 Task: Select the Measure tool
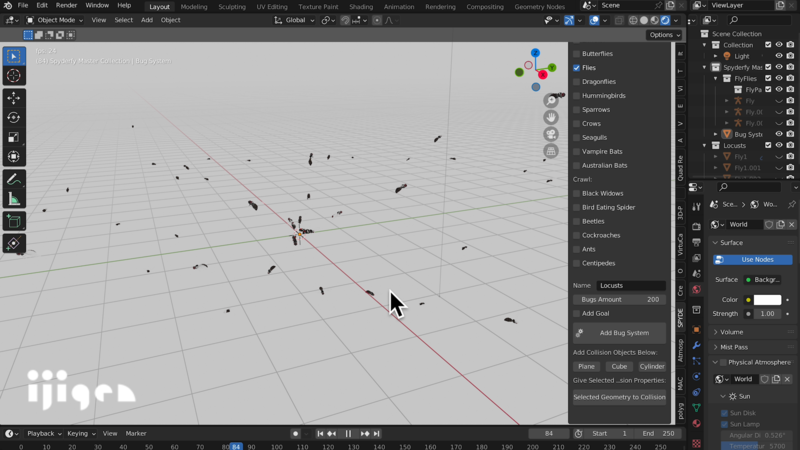[x=14, y=199]
